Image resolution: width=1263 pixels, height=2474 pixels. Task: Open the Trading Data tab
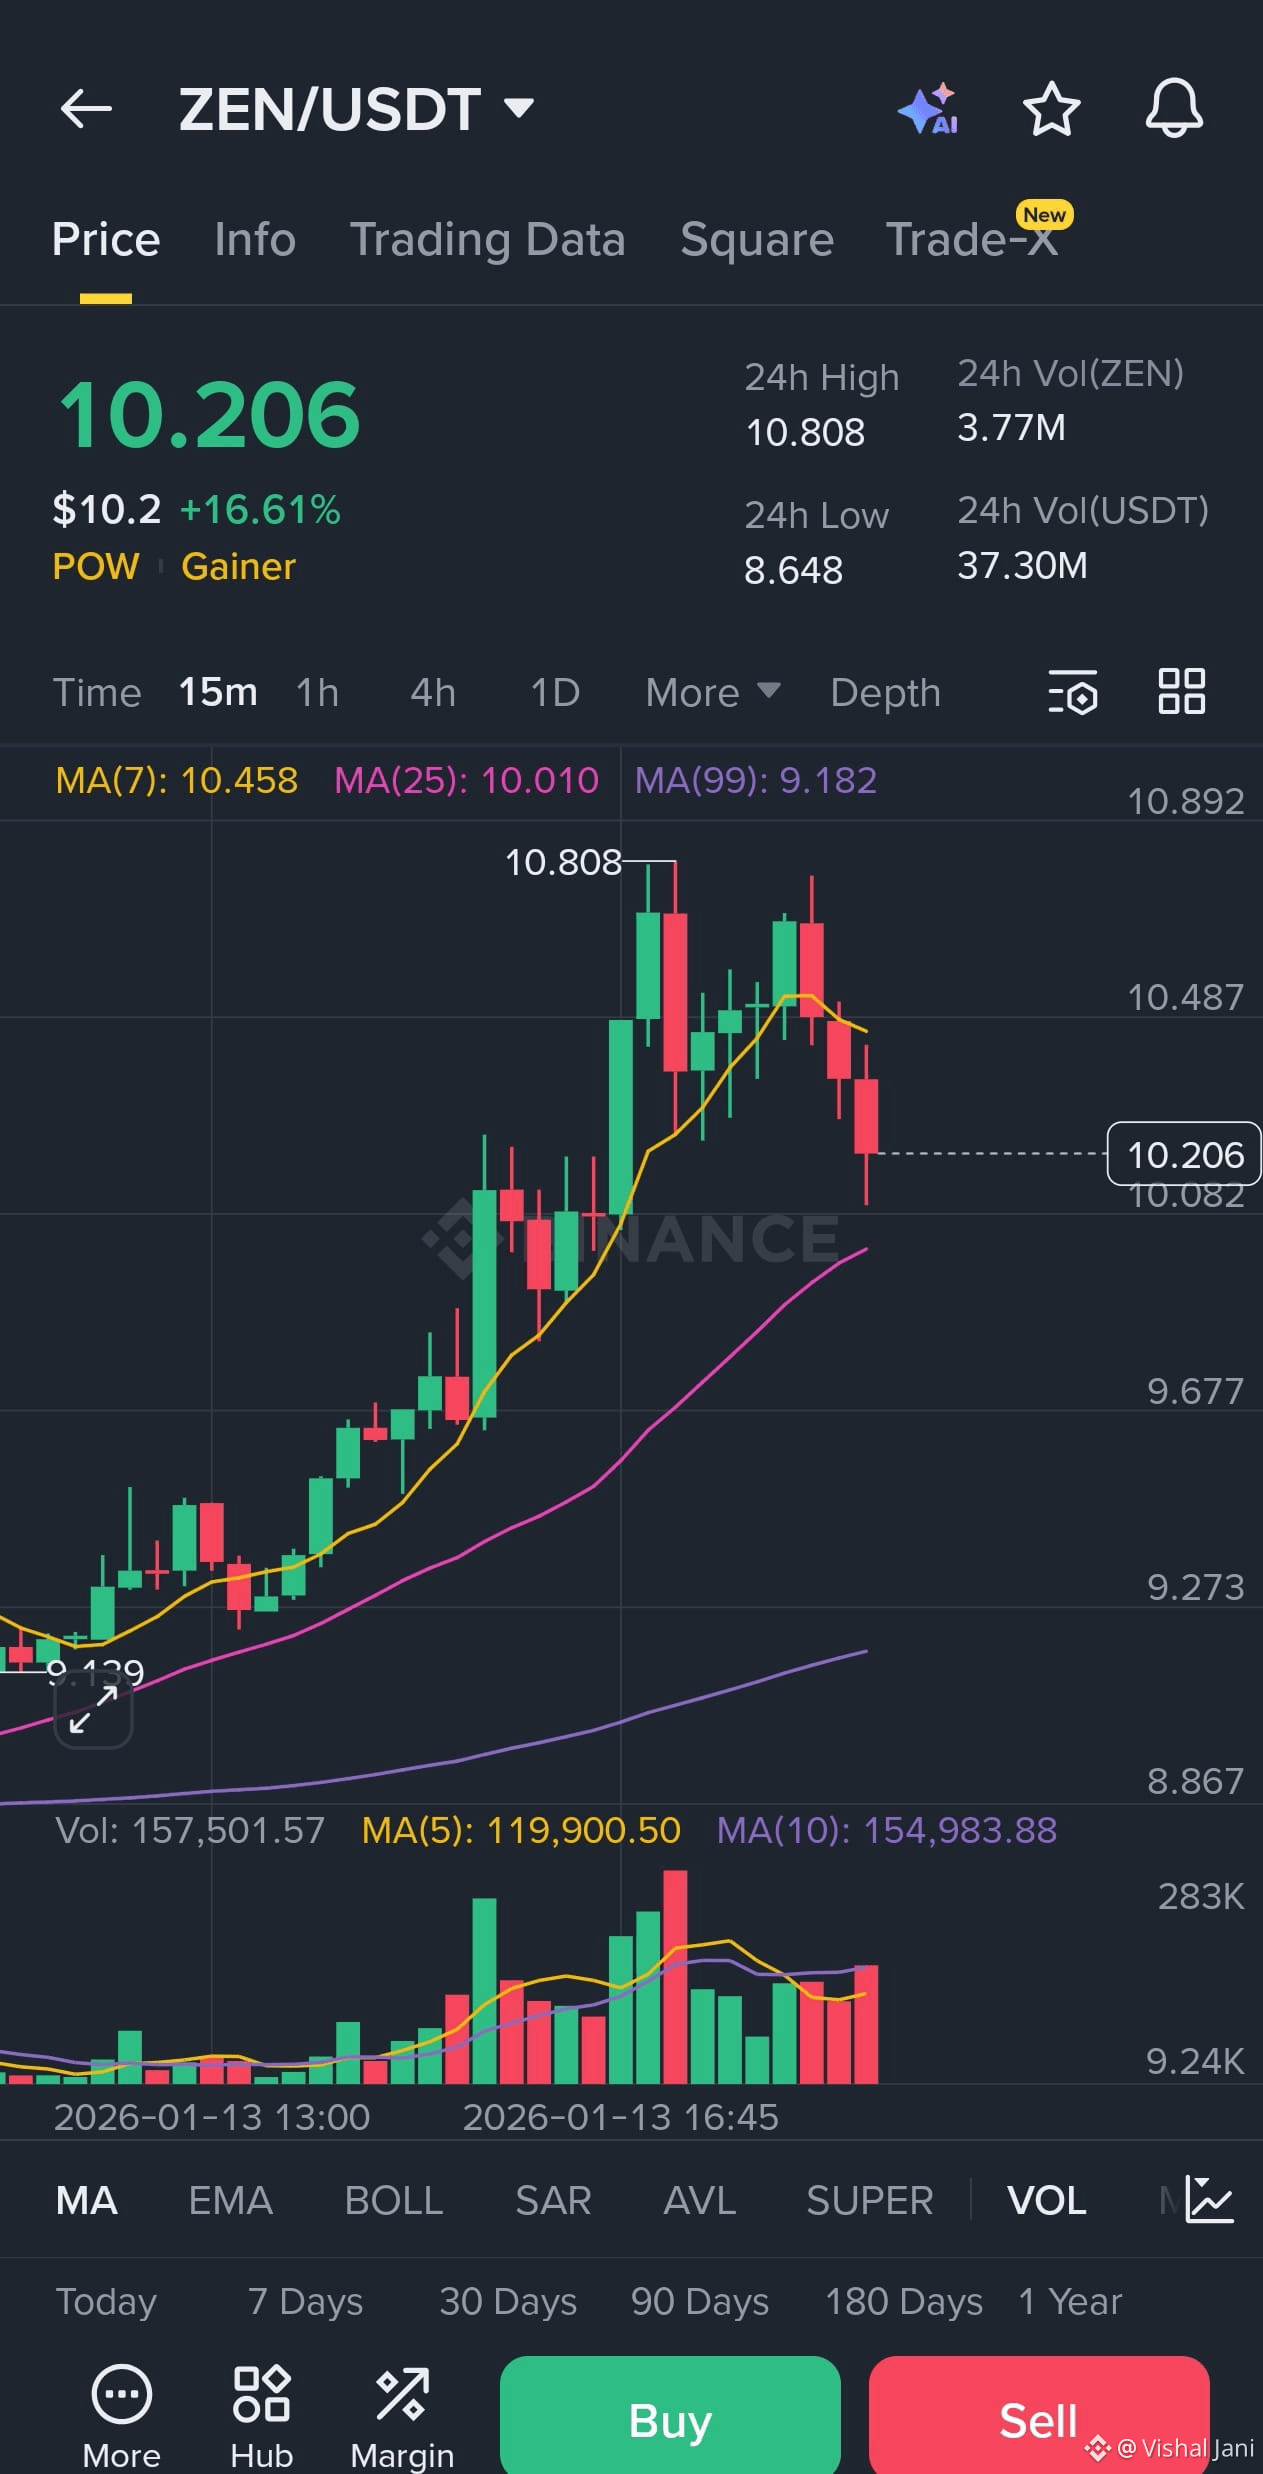point(487,240)
